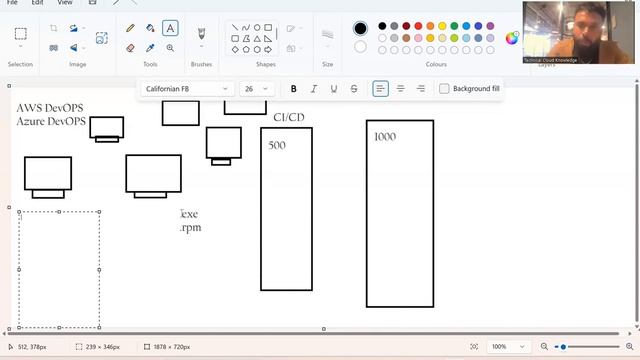
Task: Click the CI/CD label on canvas
Action: pos(289,118)
